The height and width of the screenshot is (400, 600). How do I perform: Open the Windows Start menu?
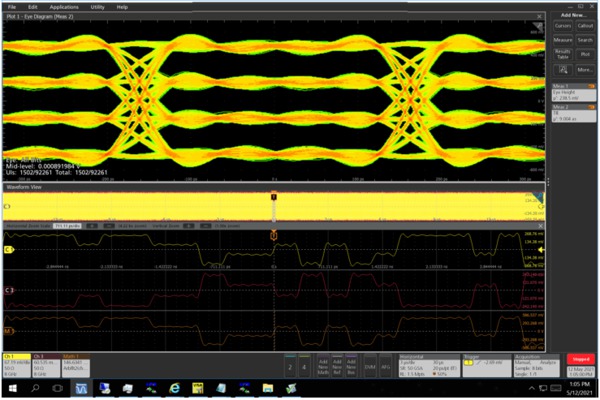click(12, 387)
